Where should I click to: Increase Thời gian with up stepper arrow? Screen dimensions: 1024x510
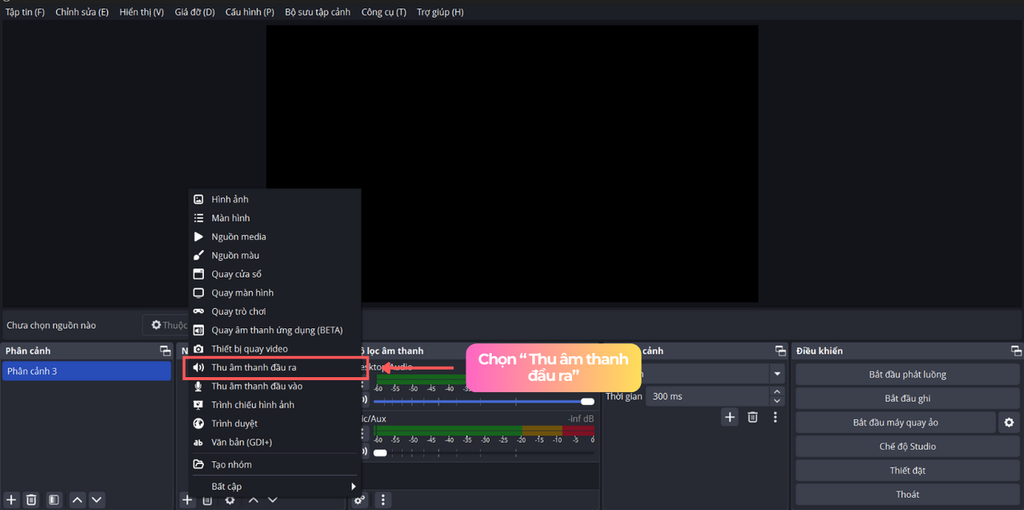coord(776,392)
